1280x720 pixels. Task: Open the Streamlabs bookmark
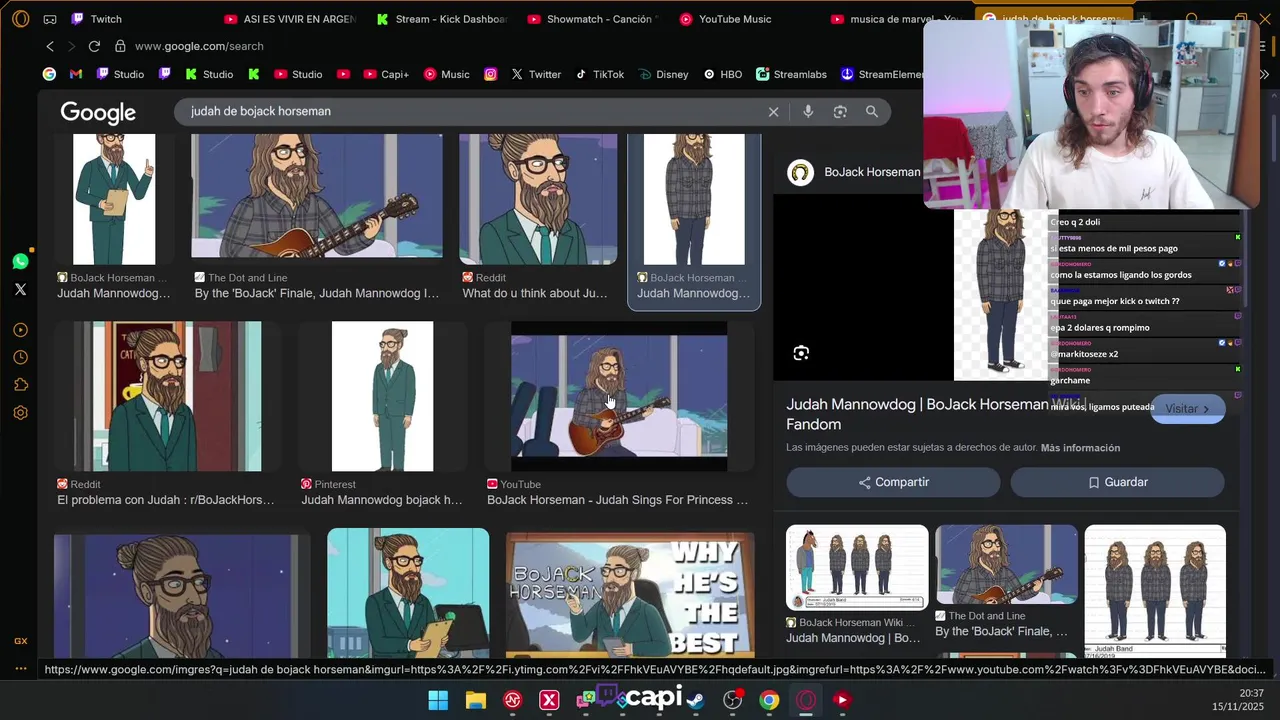point(791,74)
